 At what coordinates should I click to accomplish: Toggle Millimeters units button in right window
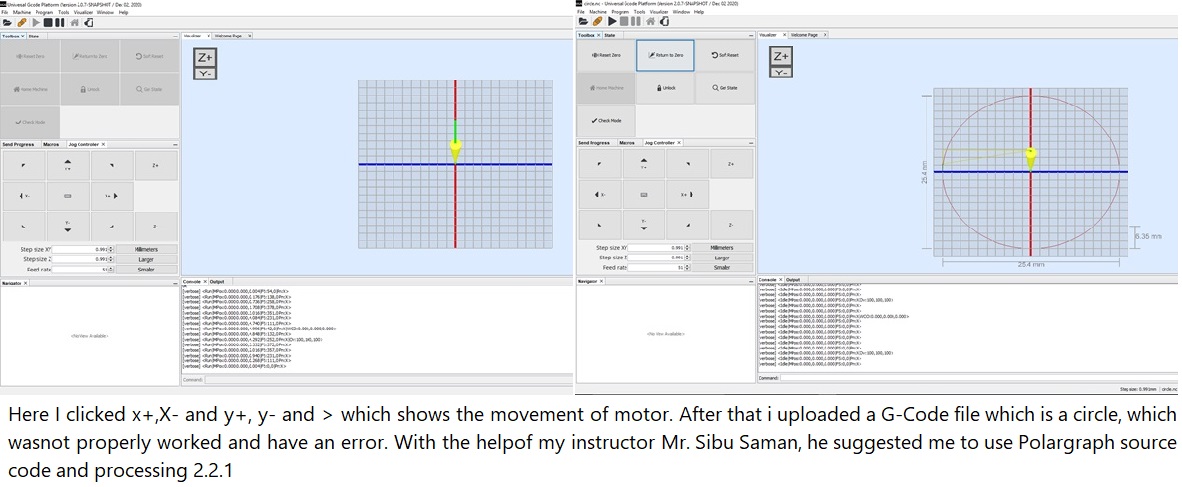[722, 247]
